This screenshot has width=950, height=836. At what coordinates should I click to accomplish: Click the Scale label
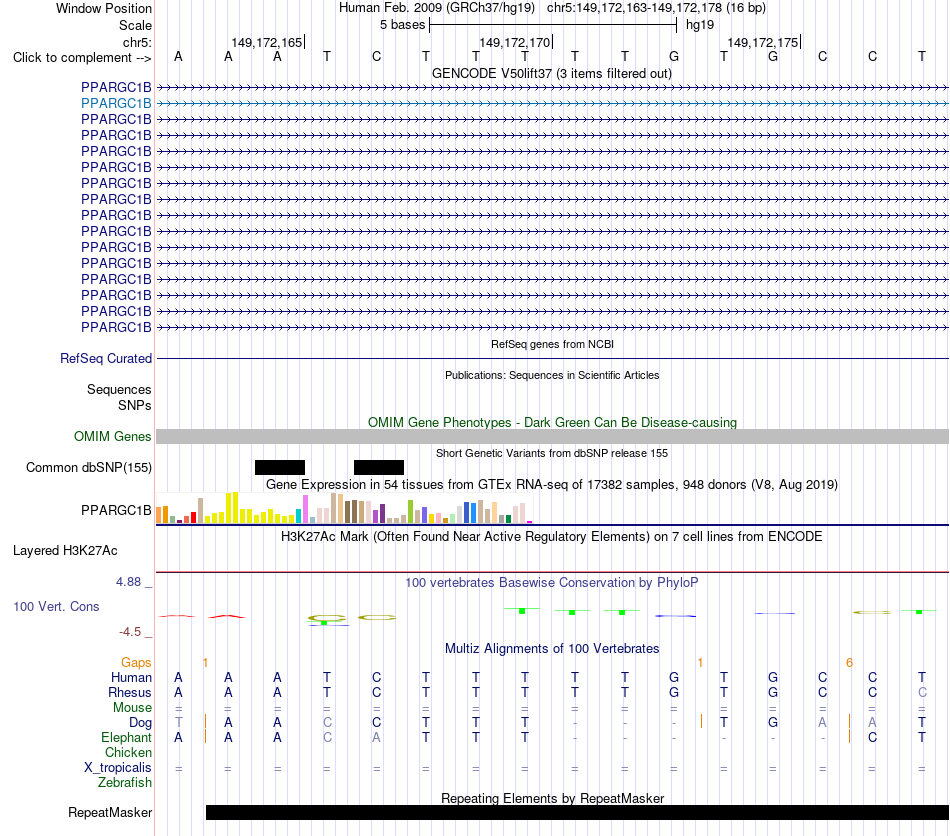(x=135, y=25)
